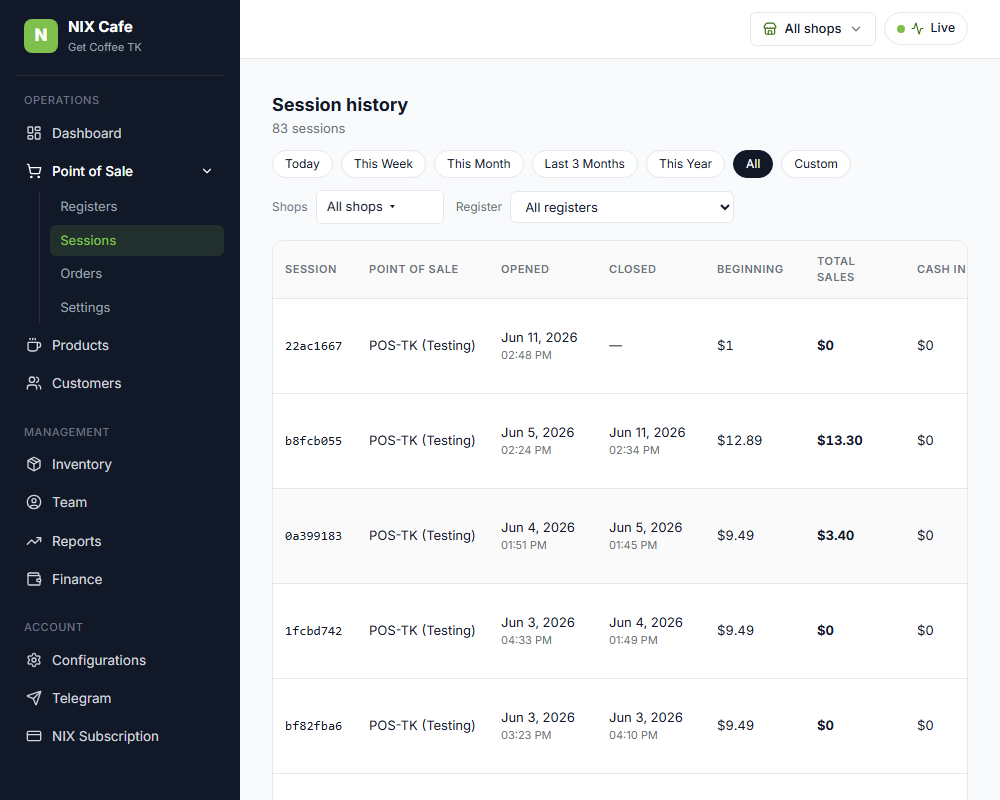The width and height of the screenshot is (1000, 800).
Task: Click the BEGINNING column header
Action: [750, 269]
